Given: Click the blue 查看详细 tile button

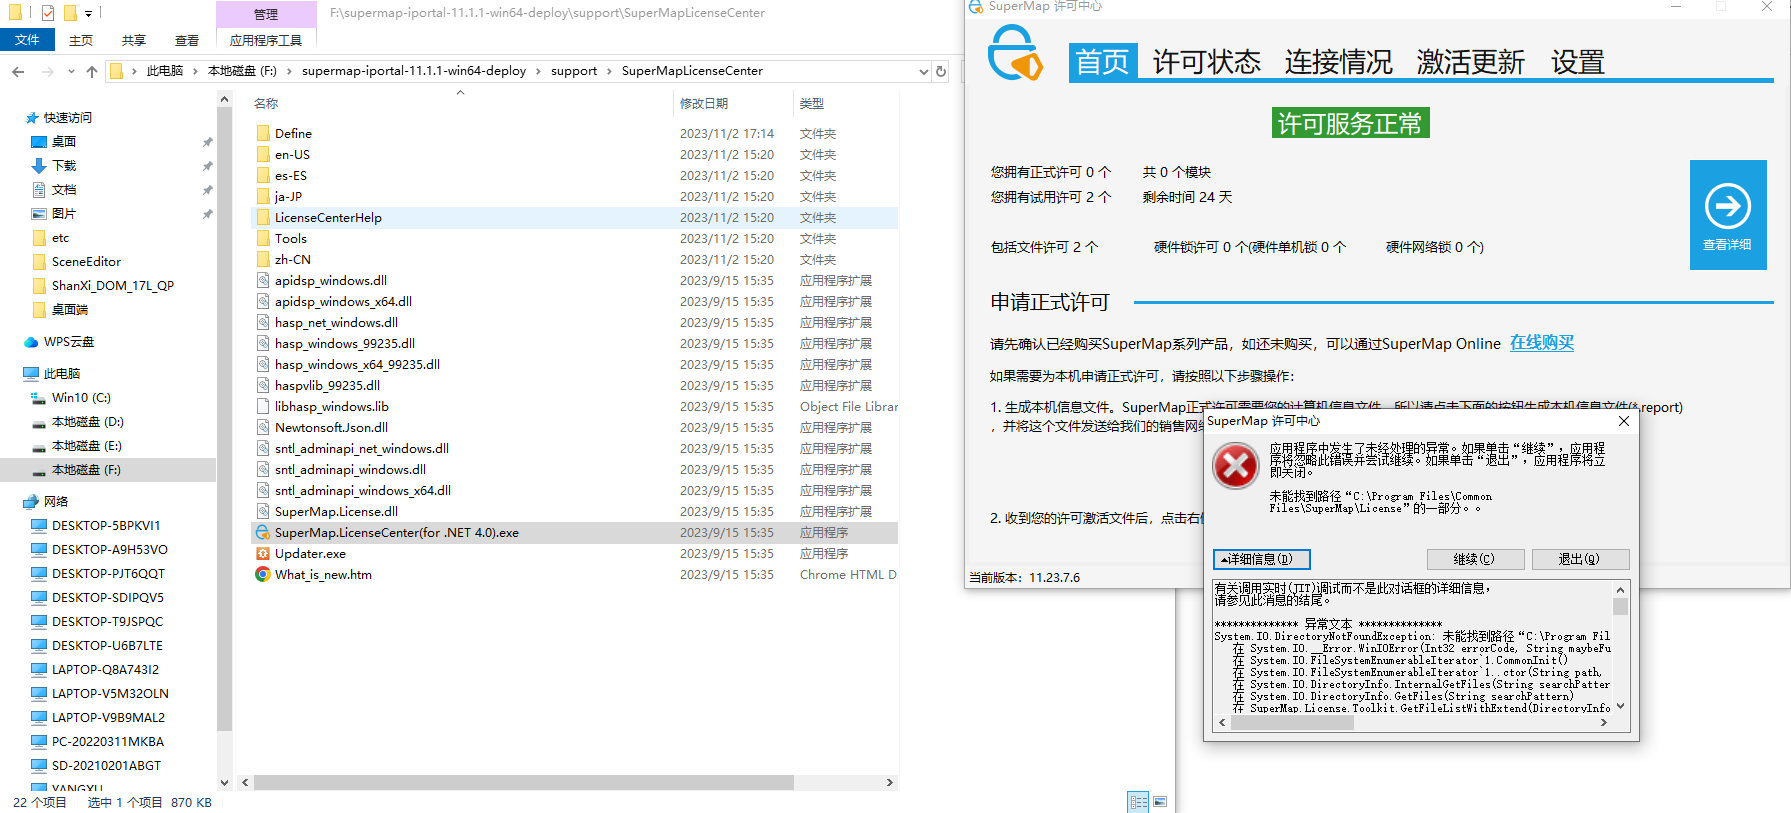Looking at the screenshot, I should click(1728, 215).
